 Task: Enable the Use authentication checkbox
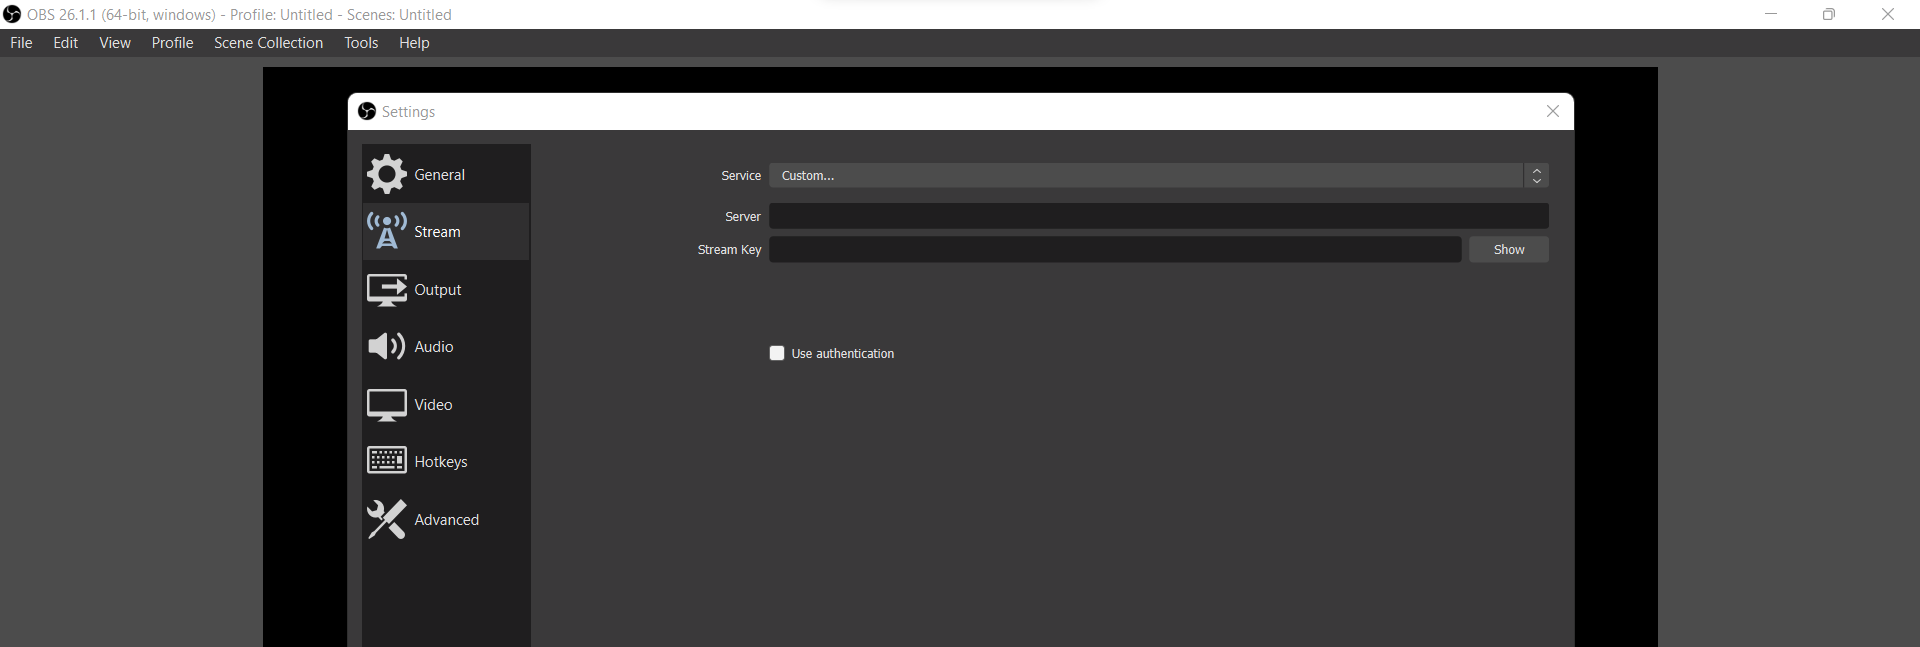[x=777, y=353]
